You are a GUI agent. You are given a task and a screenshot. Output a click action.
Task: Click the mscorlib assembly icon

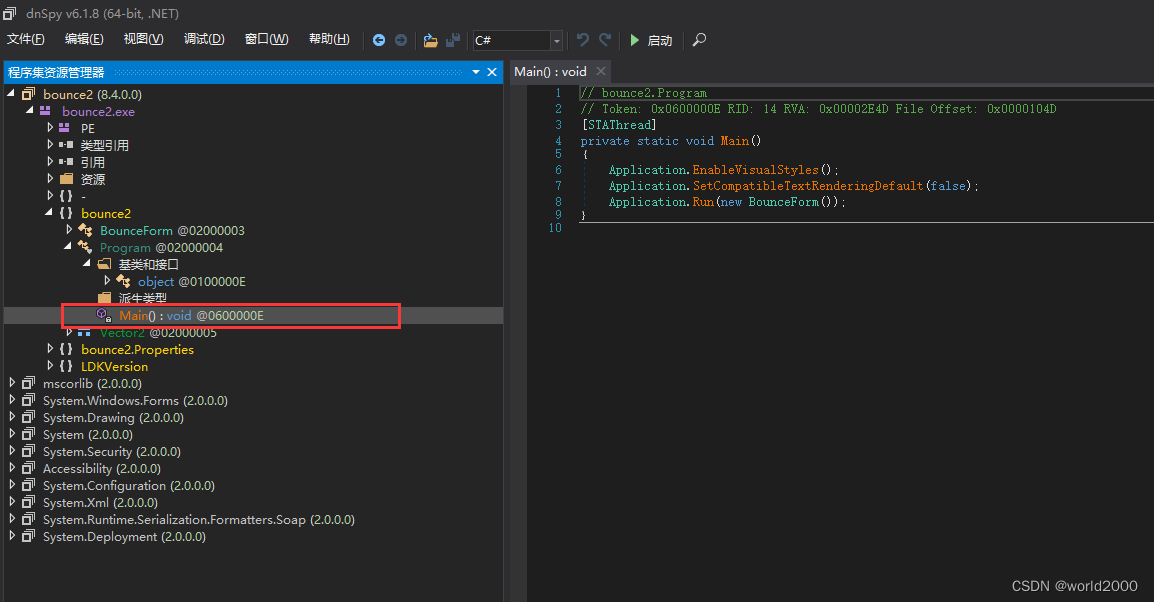[28, 383]
